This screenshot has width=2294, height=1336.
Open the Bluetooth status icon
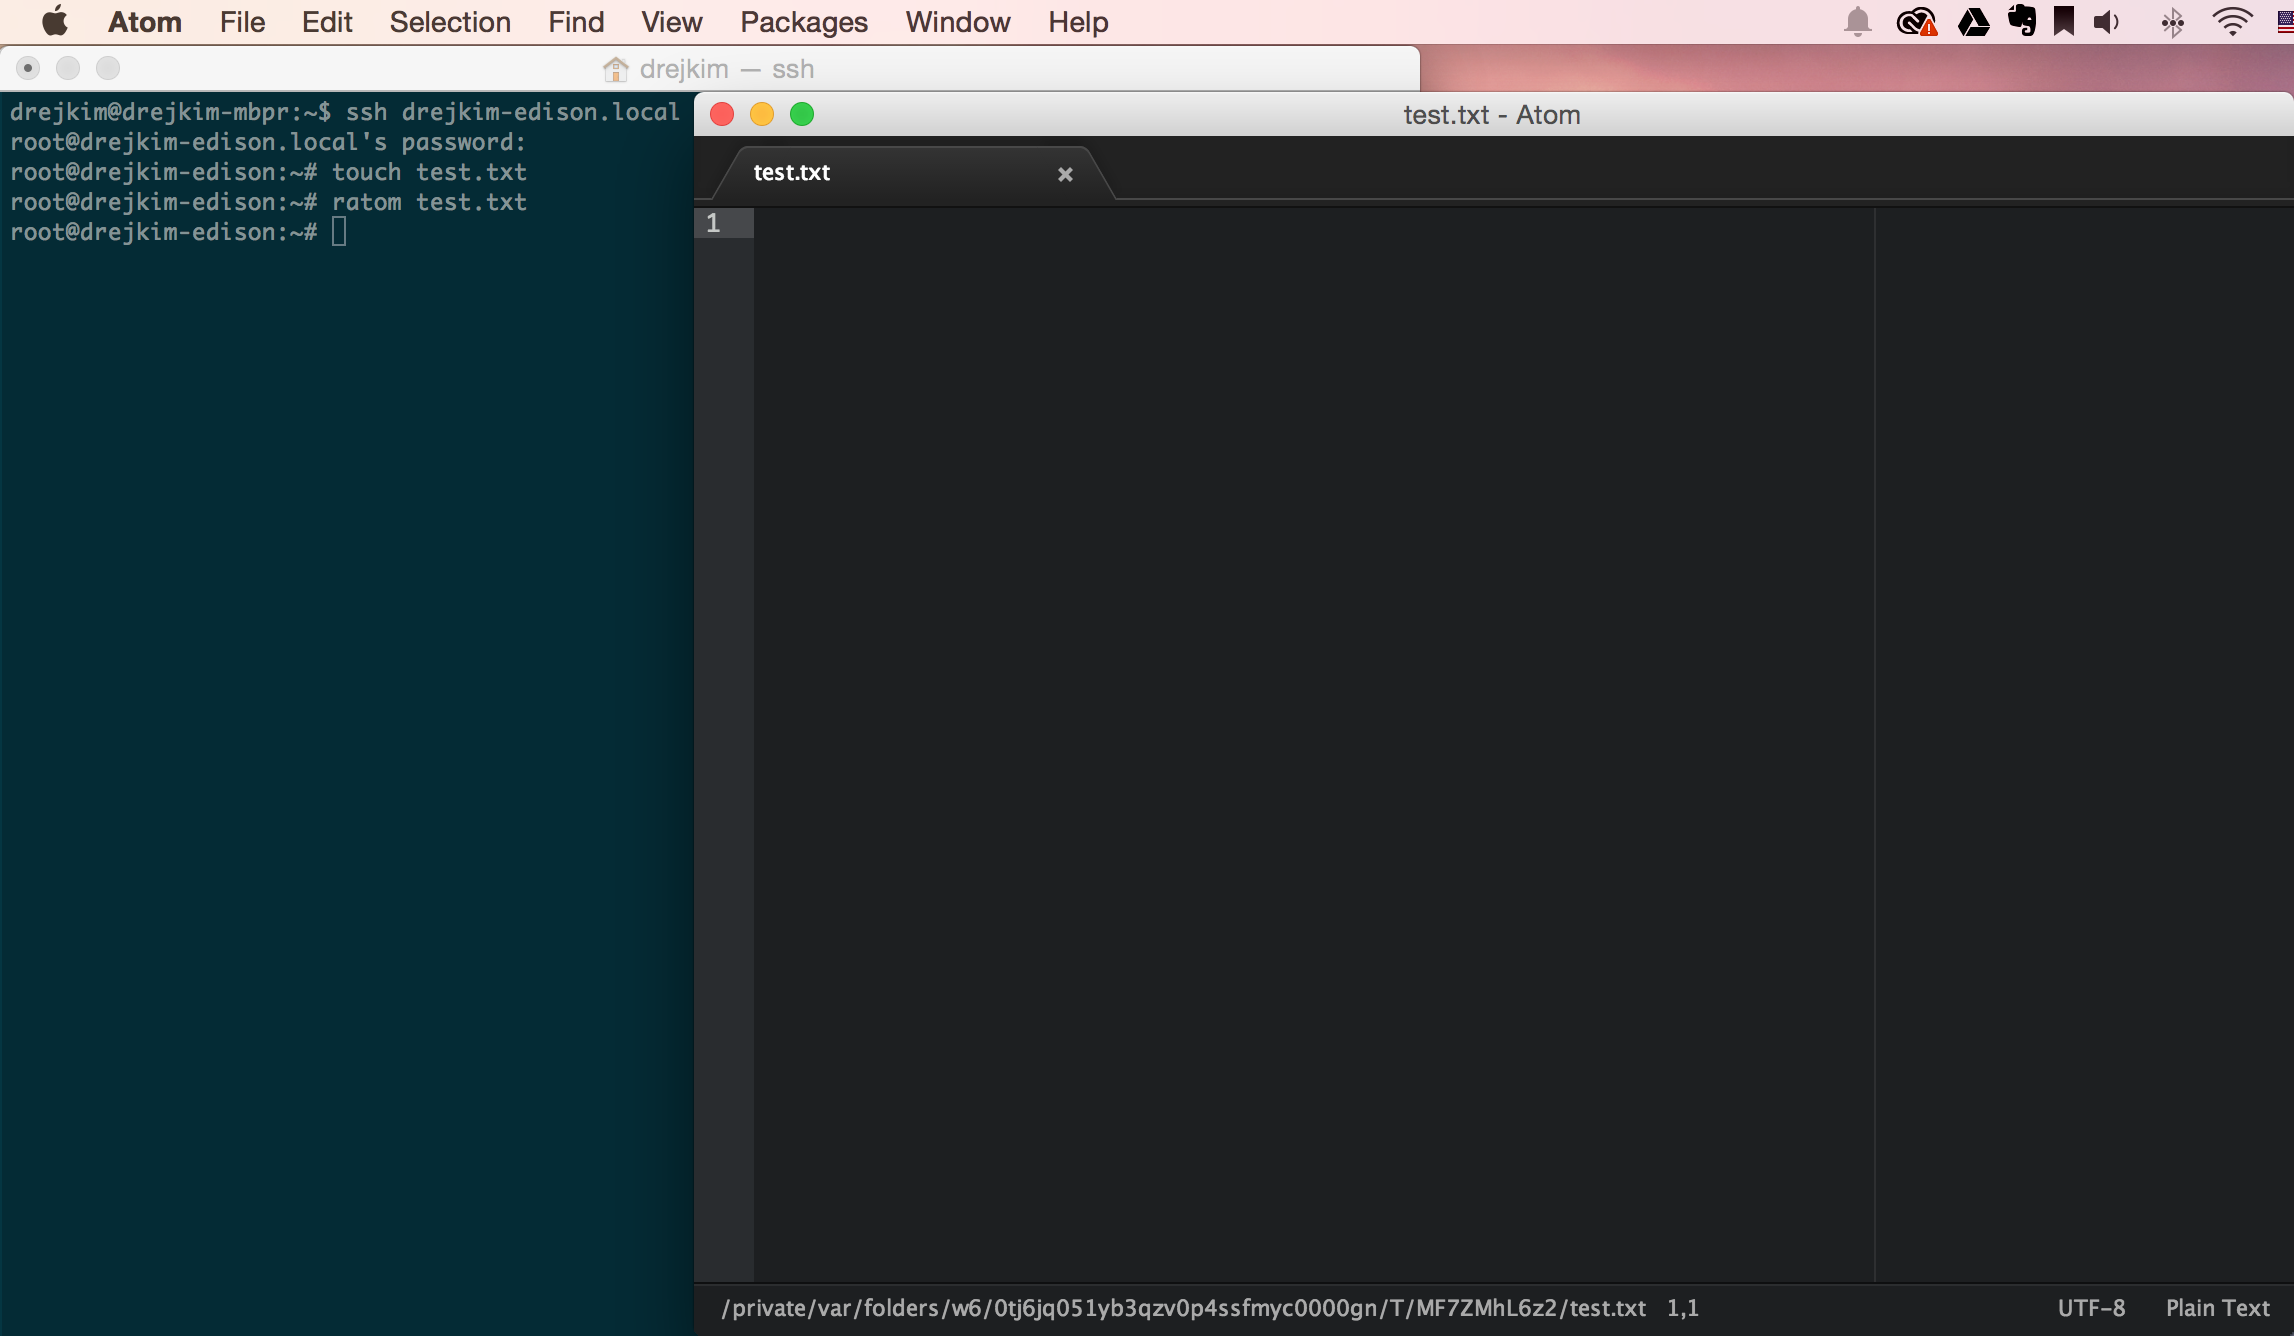click(x=2172, y=22)
